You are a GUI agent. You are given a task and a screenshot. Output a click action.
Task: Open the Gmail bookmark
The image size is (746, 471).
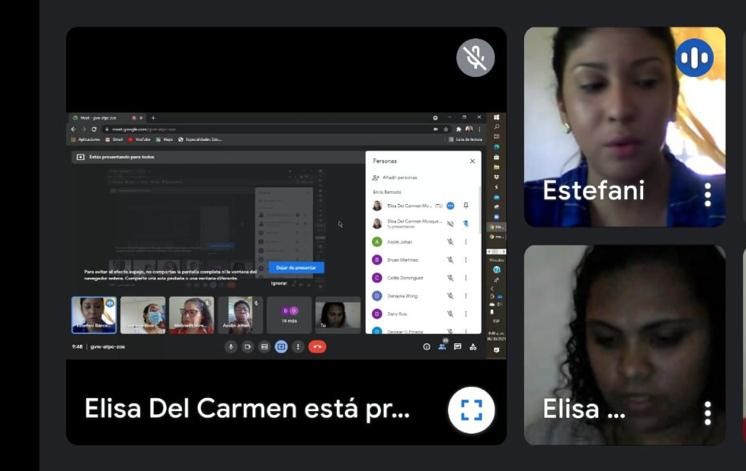click(x=114, y=140)
